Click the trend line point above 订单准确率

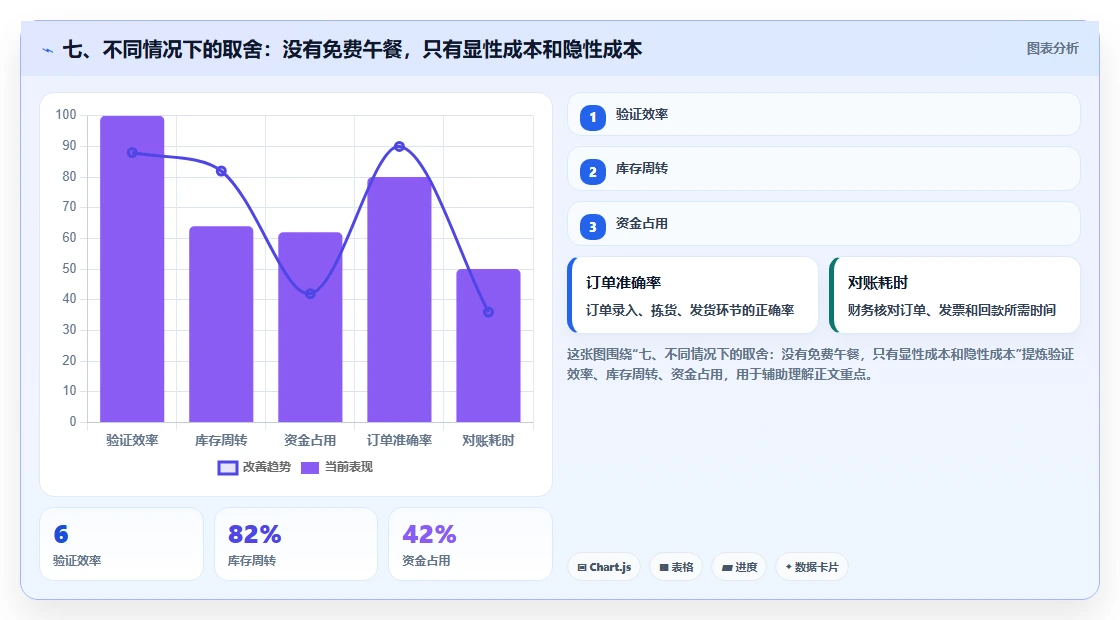(399, 146)
